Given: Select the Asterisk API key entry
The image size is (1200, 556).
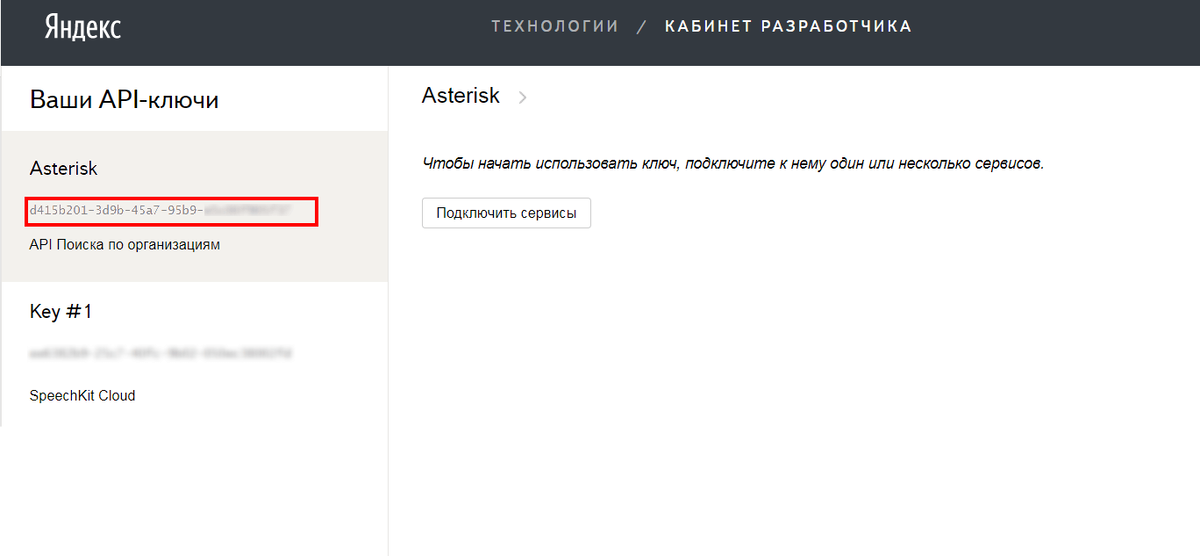Looking at the screenshot, I should click(x=194, y=206).
